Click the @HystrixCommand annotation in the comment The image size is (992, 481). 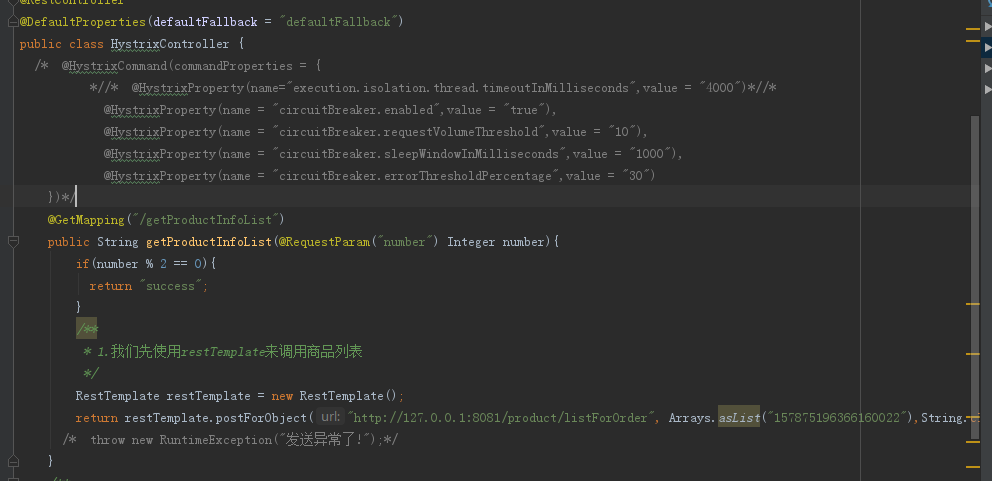click(x=114, y=66)
